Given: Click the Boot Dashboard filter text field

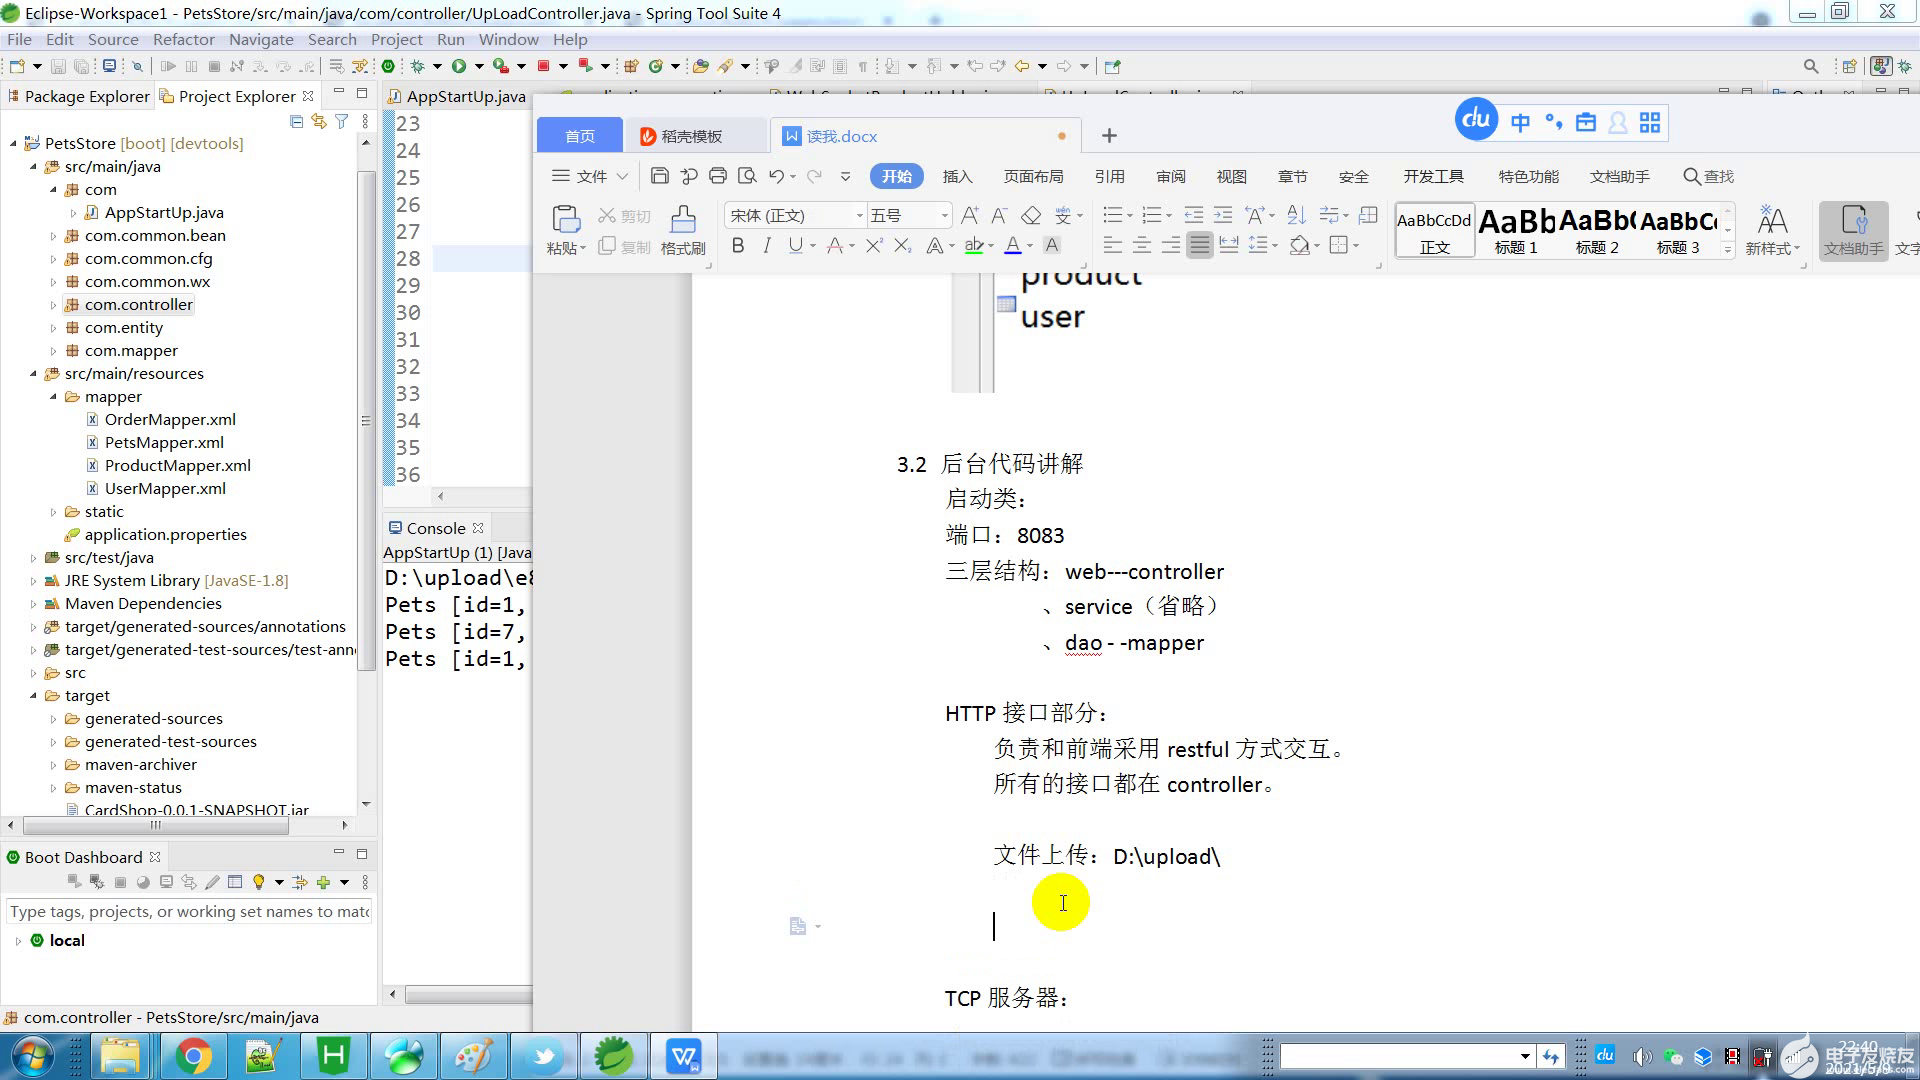Looking at the screenshot, I should (189, 911).
